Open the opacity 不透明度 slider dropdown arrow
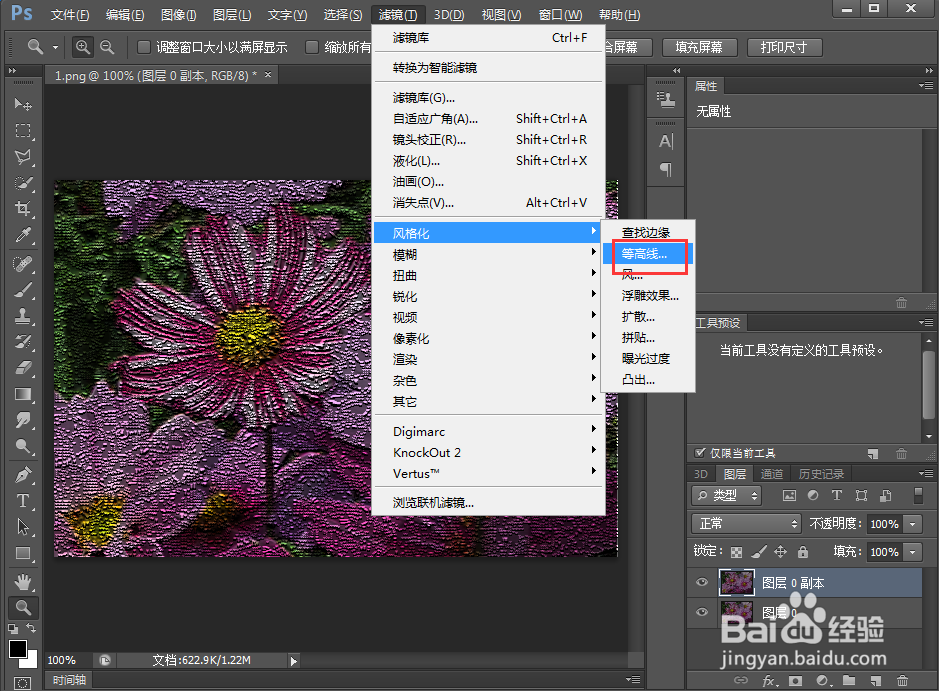939x691 pixels. (x=913, y=524)
